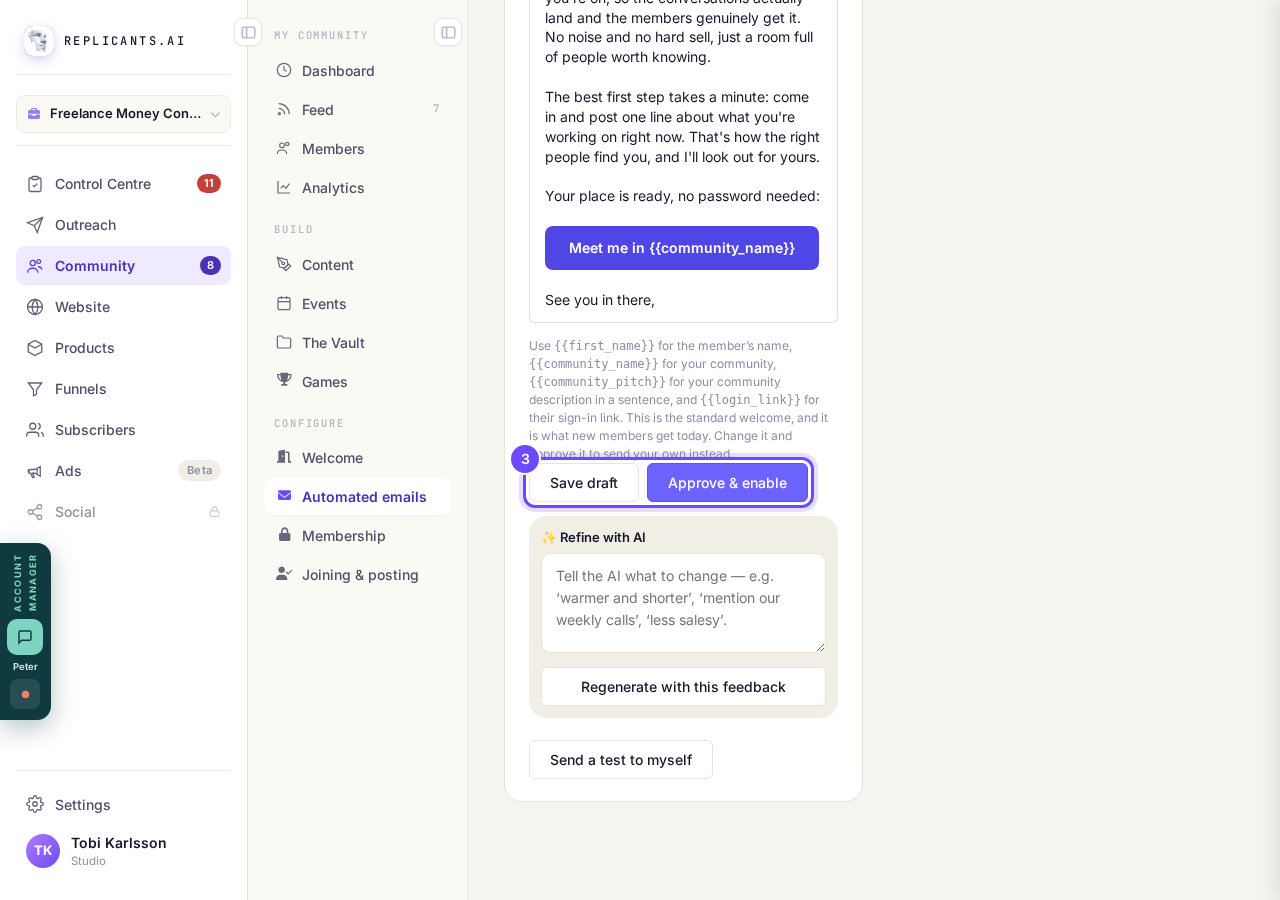Image resolution: width=1280 pixels, height=900 pixels.
Task: Open Tobi Karlsson's profile avatar
Action: [x=43, y=851]
